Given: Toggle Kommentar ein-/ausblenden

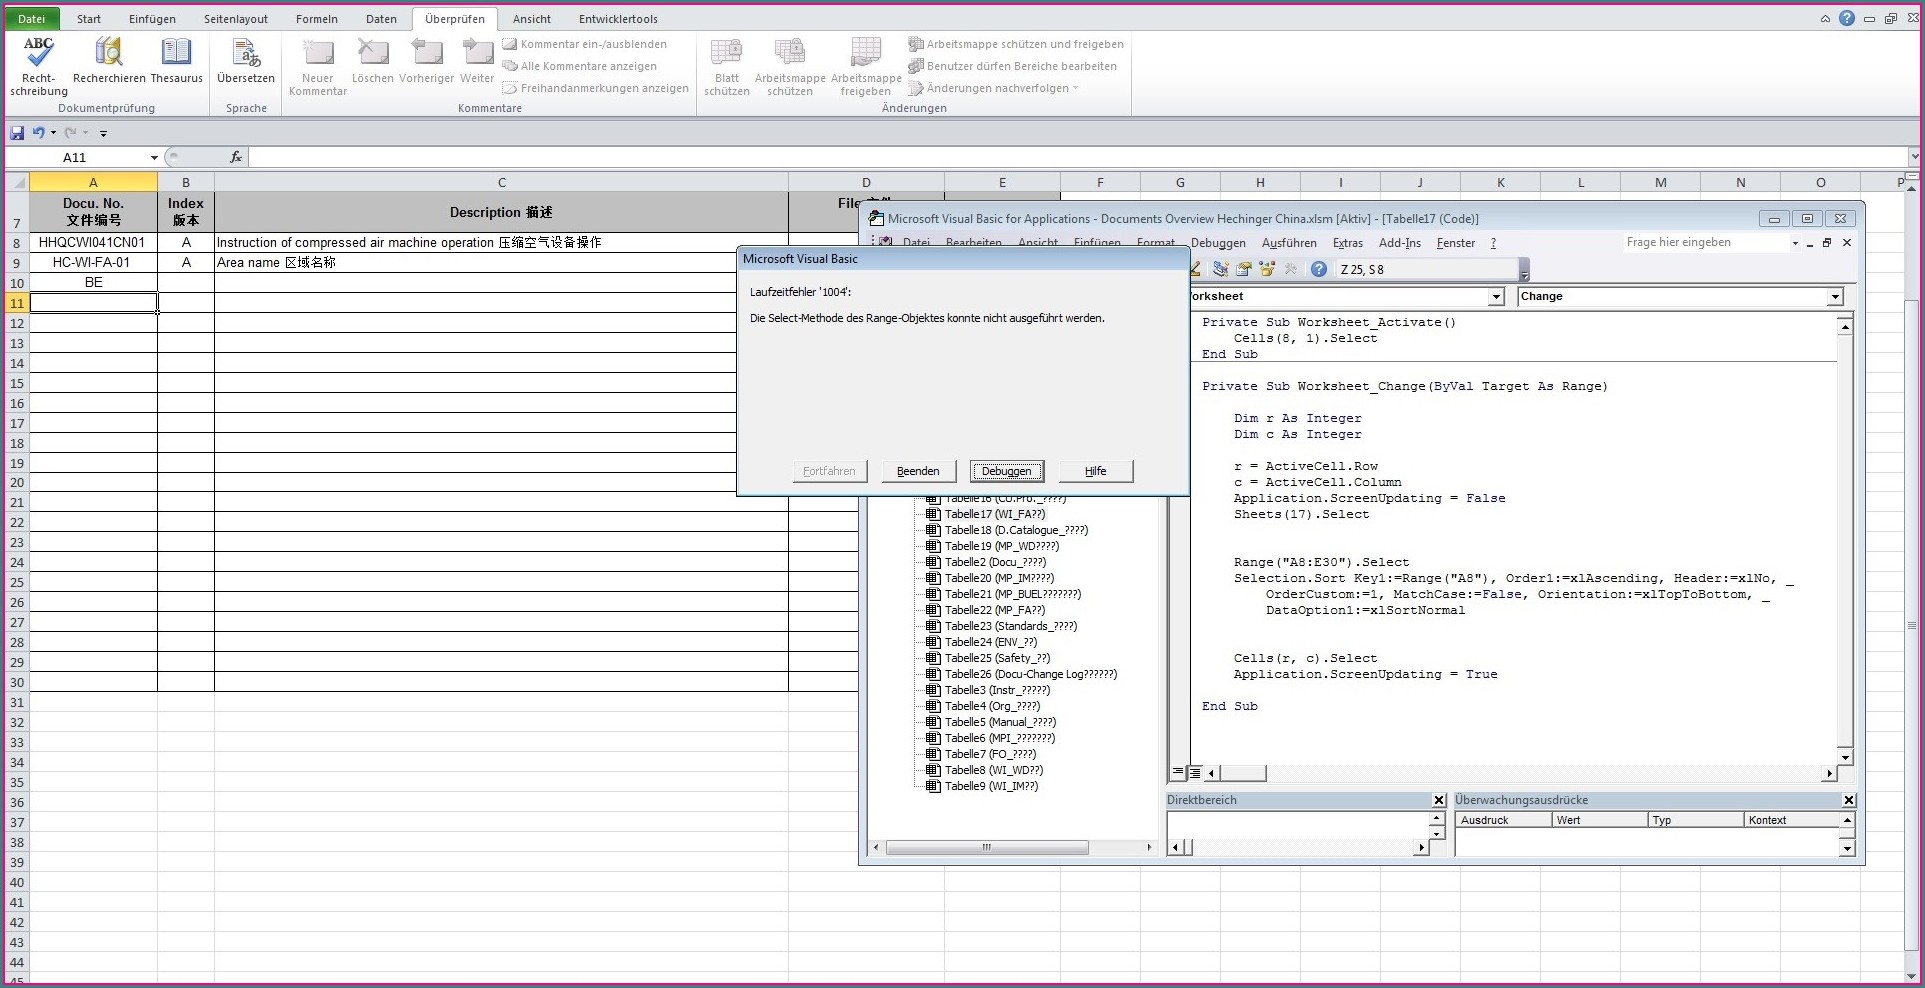Looking at the screenshot, I should click(584, 44).
